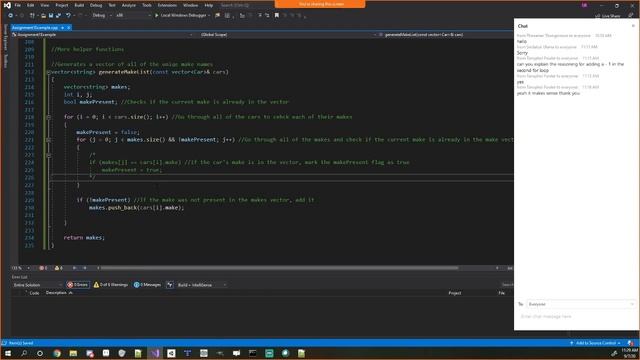Click the send feedback icon
Image resolution: width=640 pixels, height=360 pixels.
tap(631, 16)
